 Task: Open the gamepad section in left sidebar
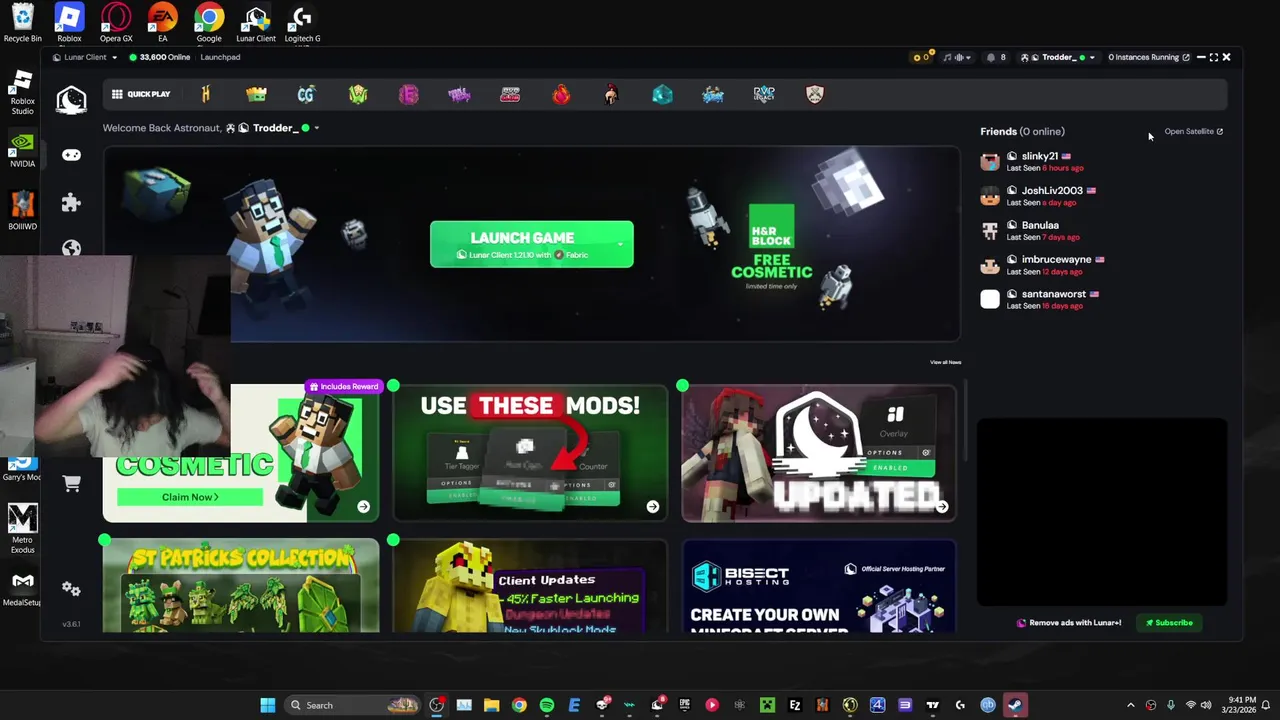coord(71,155)
